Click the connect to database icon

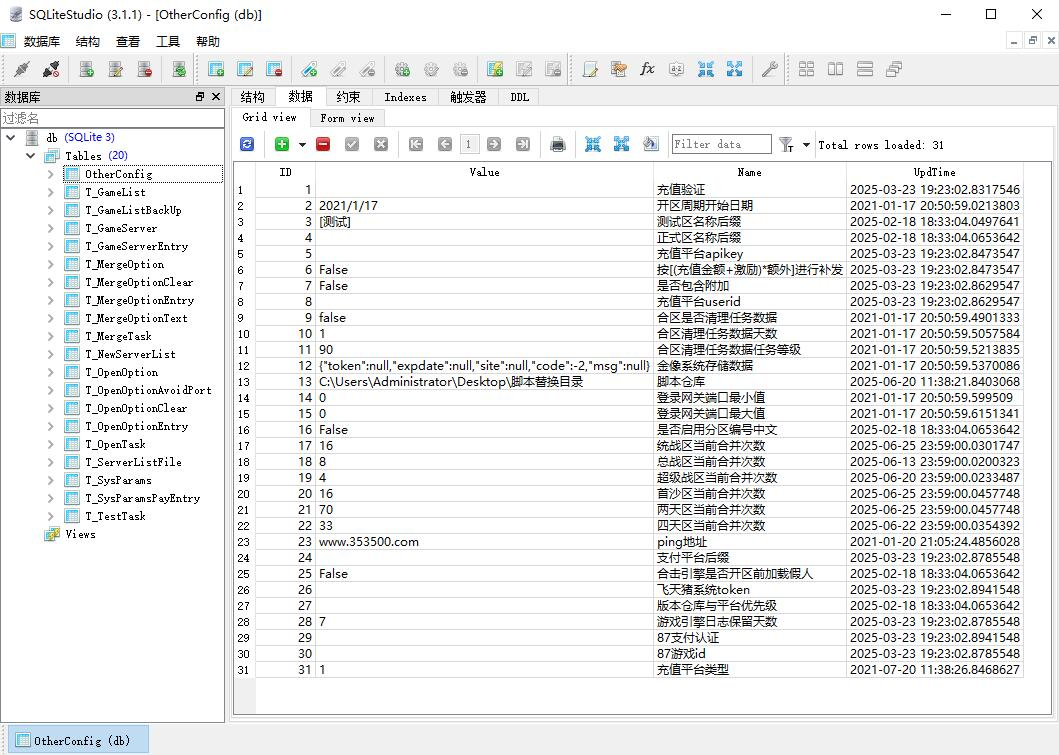click(x=21, y=69)
